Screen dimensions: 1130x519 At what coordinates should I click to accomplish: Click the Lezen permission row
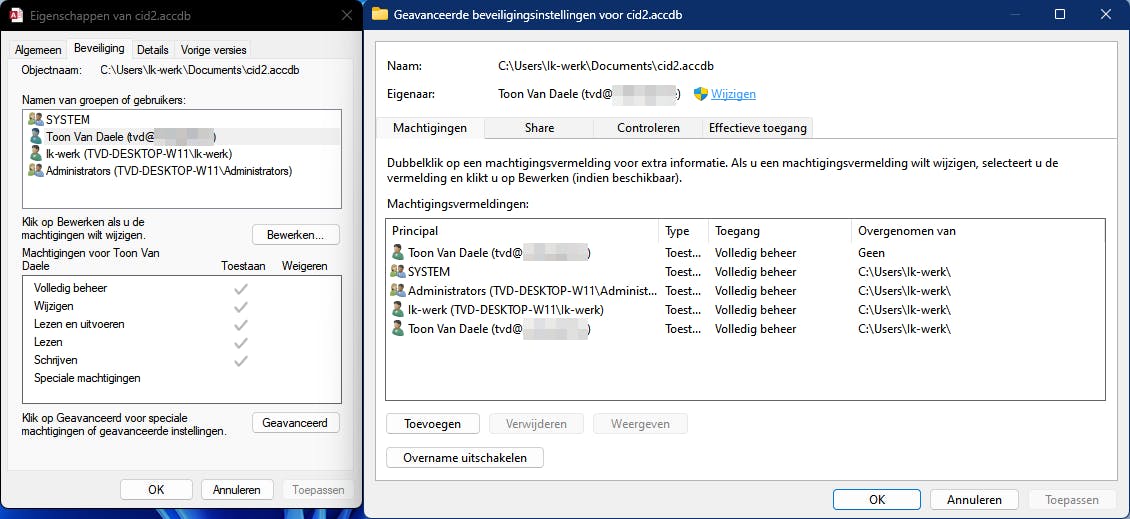[182, 342]
